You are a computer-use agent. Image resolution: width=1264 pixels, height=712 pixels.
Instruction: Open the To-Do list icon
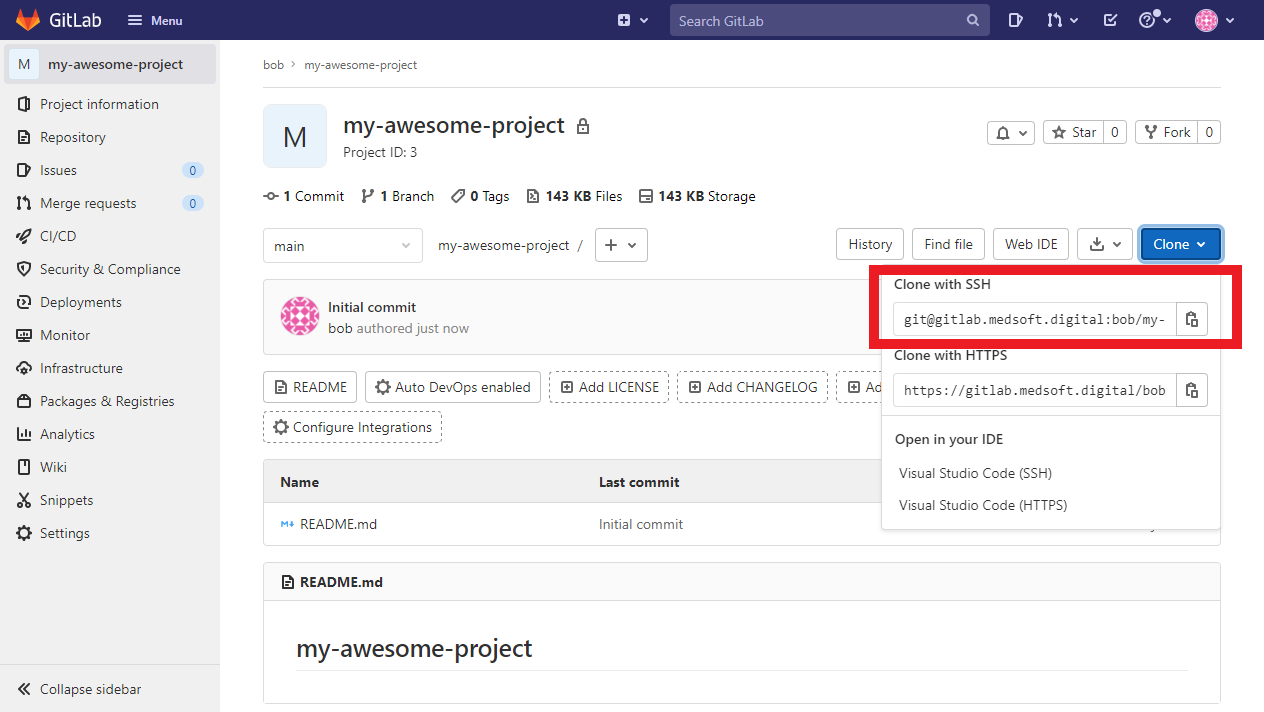1110,20
